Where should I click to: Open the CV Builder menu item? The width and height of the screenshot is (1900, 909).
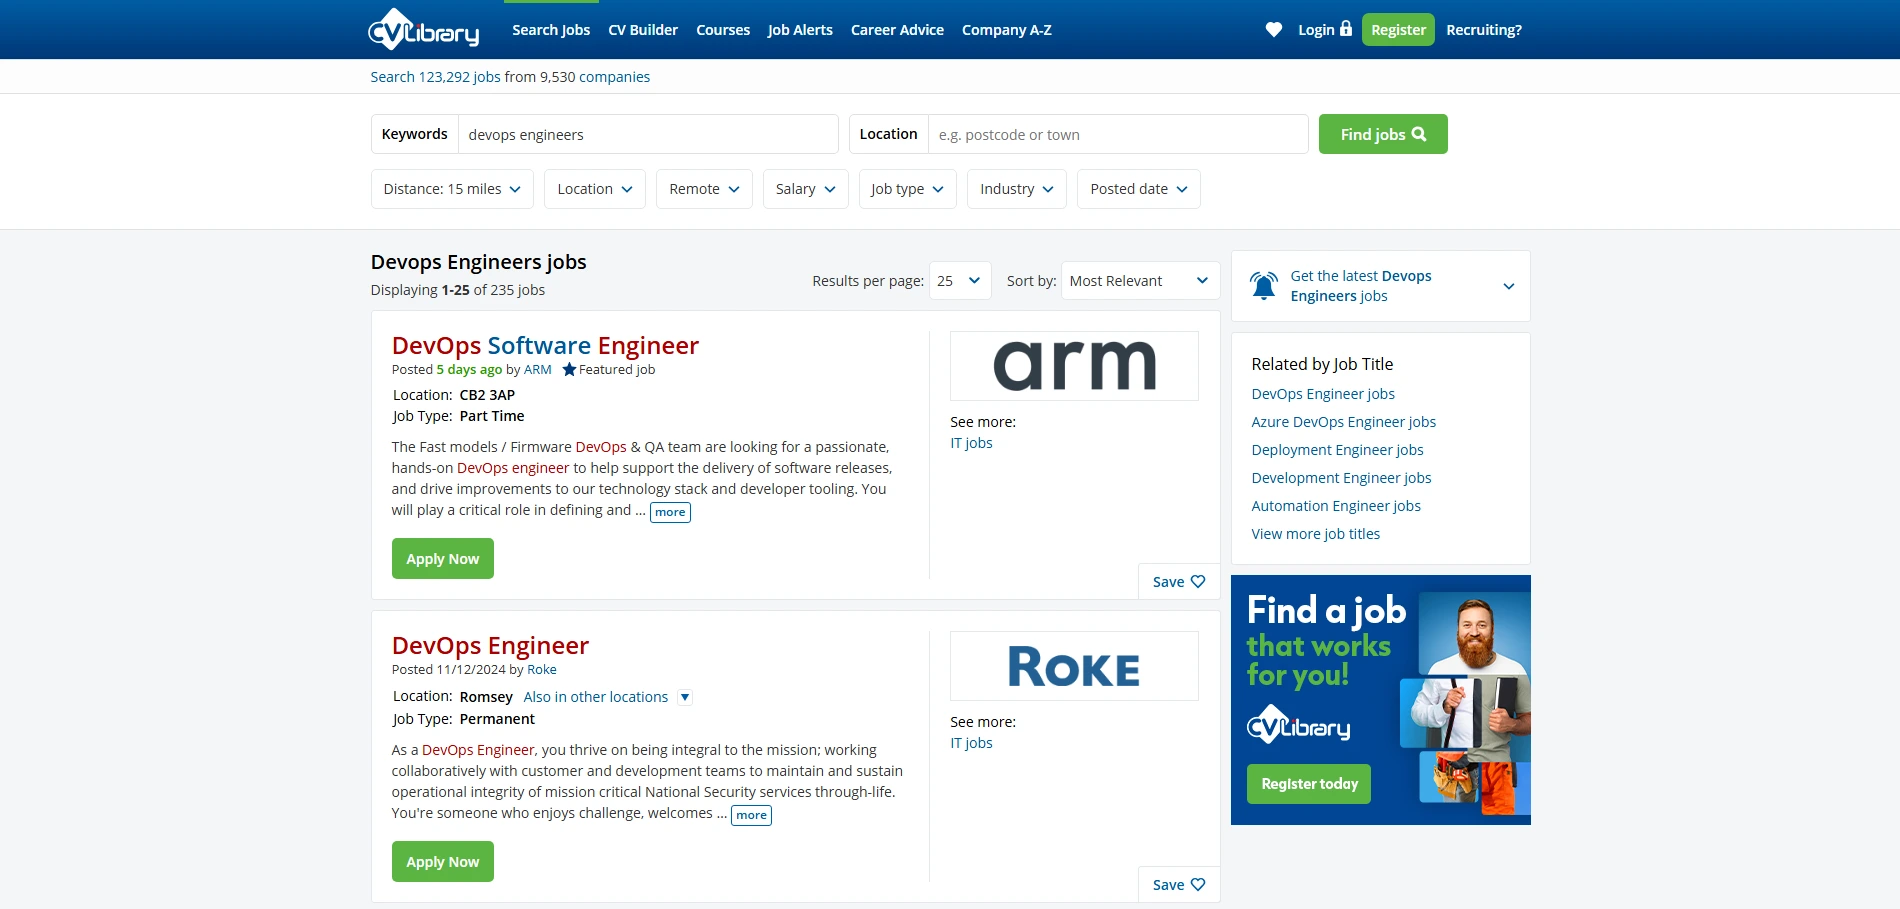(x=643, y=30)
